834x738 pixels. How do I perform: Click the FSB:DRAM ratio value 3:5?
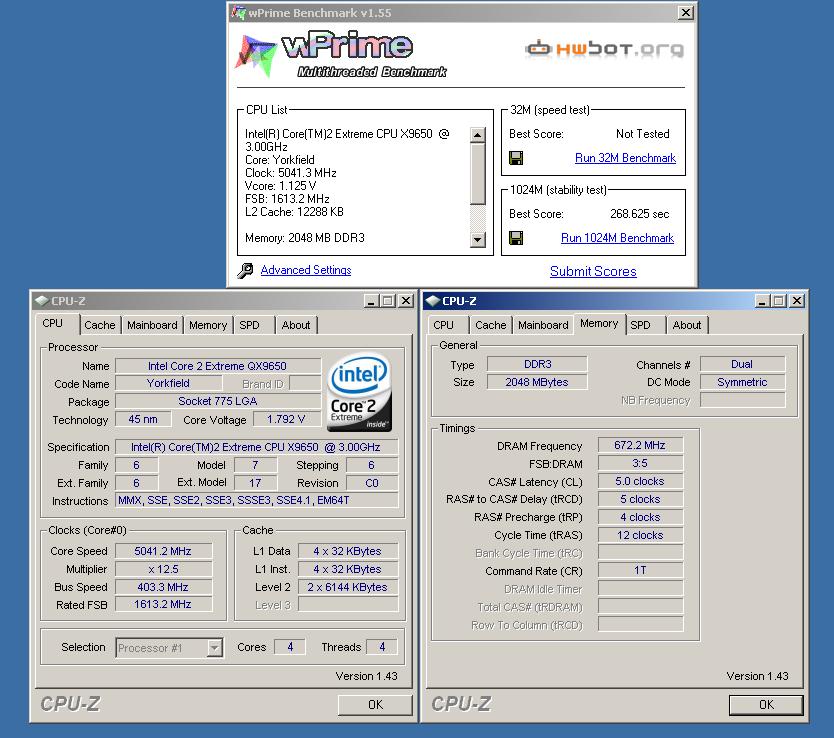tap(640, 463)
